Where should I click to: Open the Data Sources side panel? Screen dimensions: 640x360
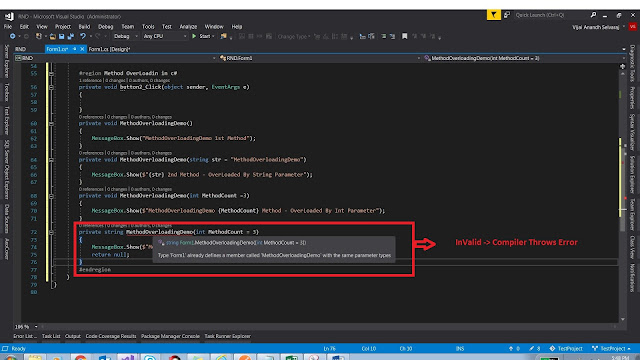point(7,219)
